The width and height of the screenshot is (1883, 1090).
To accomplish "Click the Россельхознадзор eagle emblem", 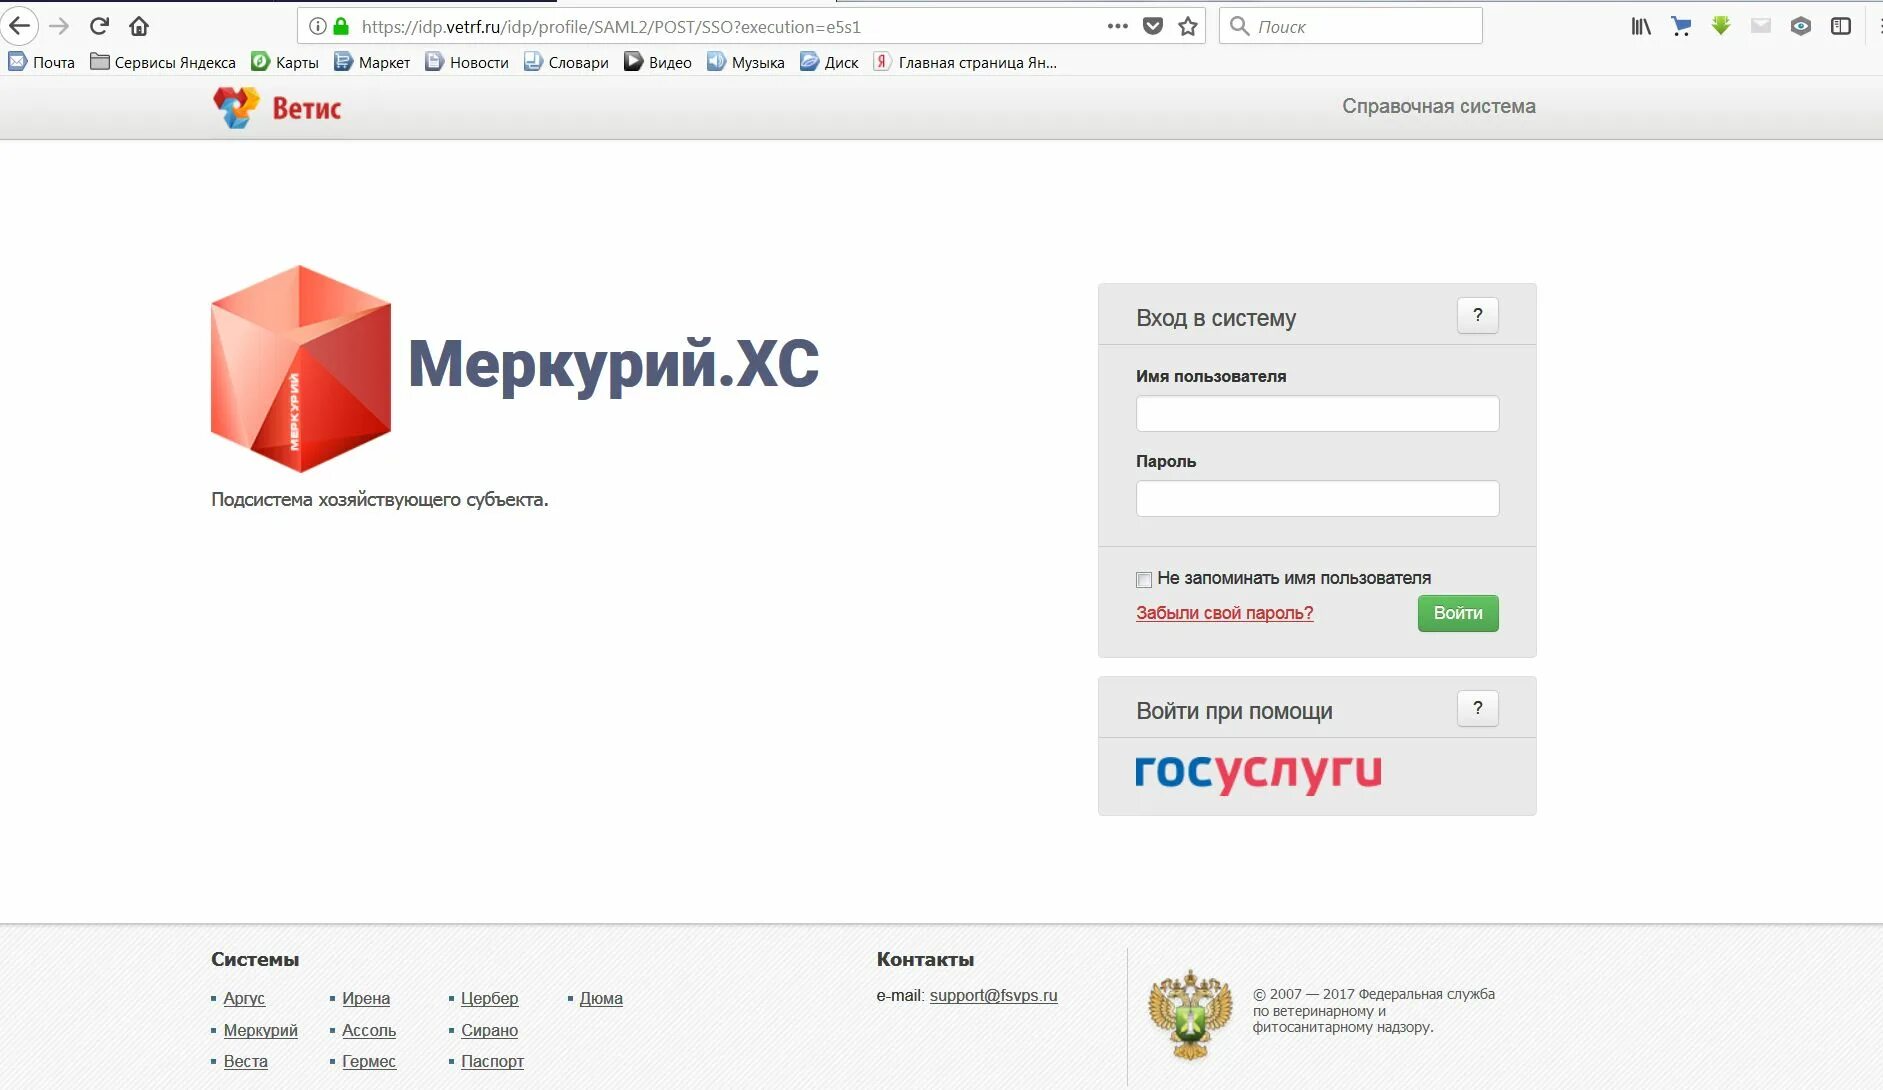I will pyautogui.click(x=1190, y=1015).
